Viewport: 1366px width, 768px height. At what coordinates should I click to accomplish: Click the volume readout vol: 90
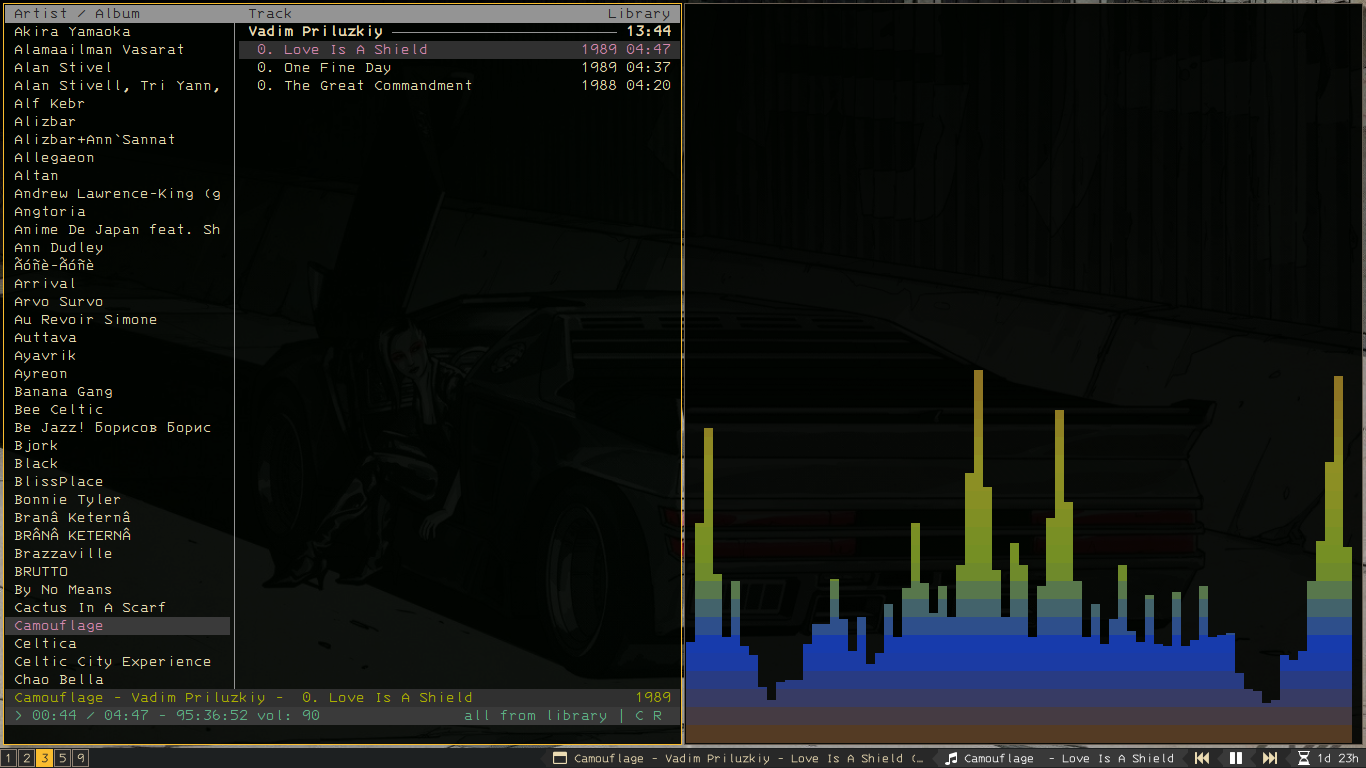click(x=288, y=716)
